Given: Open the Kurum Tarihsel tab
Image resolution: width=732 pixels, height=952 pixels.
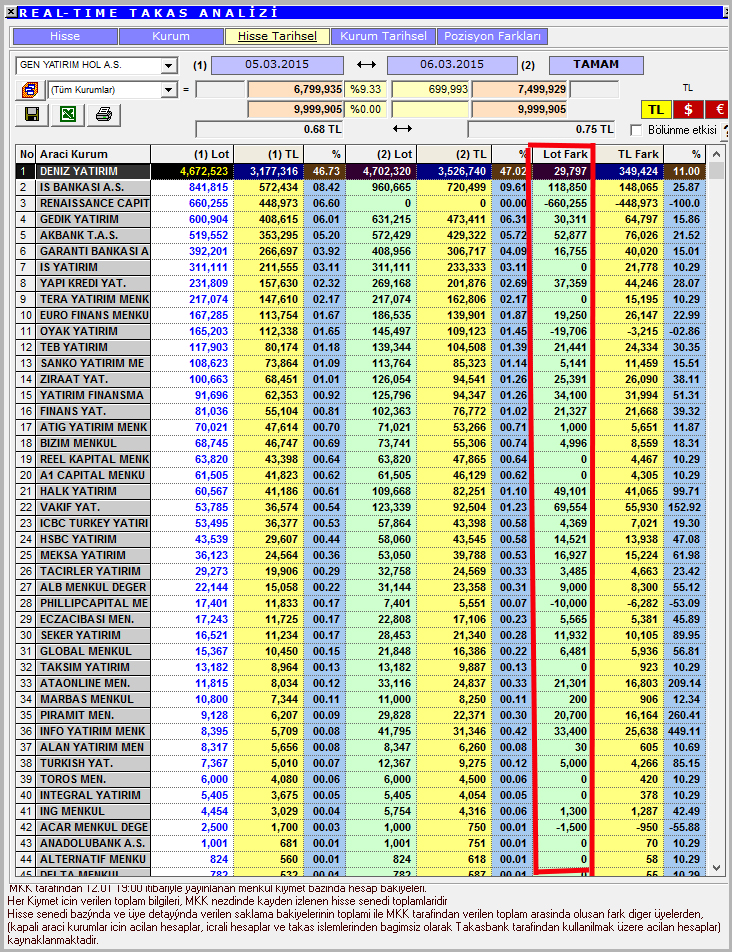Looking at the screenshot, I should point(384,36).
